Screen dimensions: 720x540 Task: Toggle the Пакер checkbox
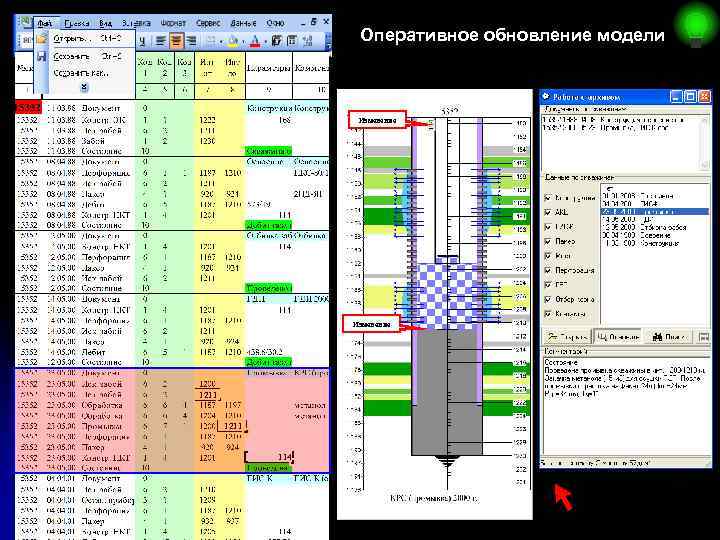(x=547, y=241)
